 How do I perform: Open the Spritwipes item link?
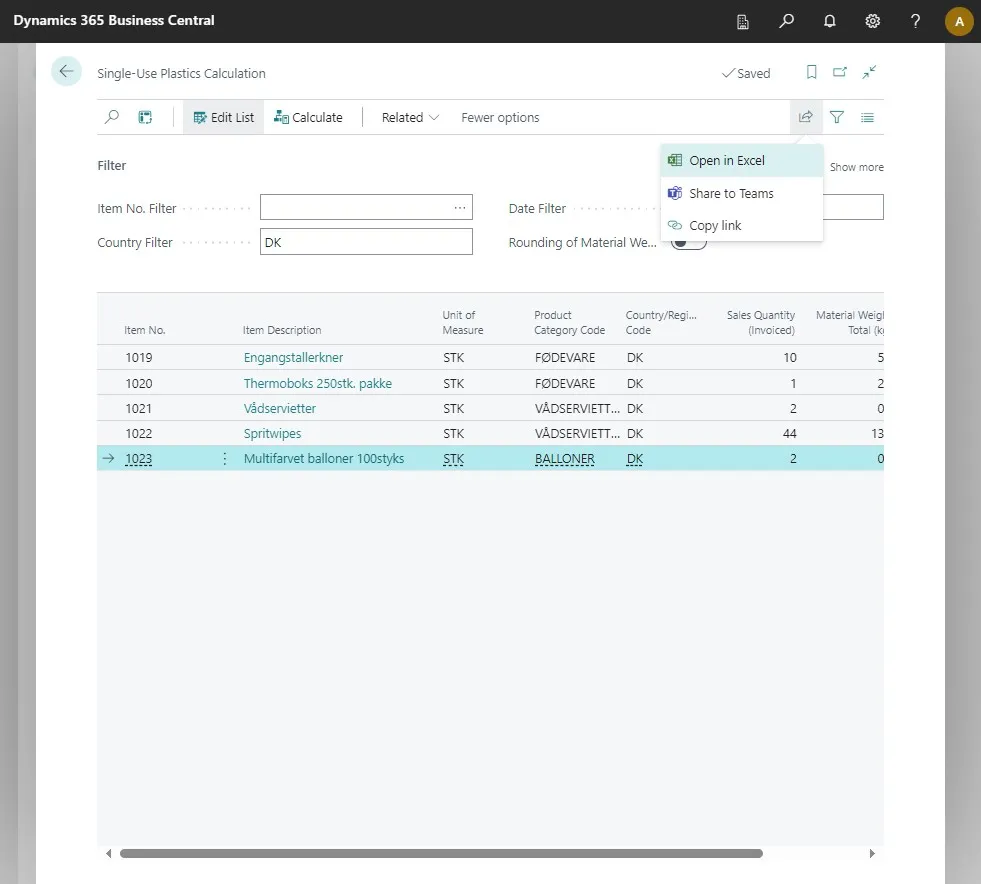(x=272, y=433)
